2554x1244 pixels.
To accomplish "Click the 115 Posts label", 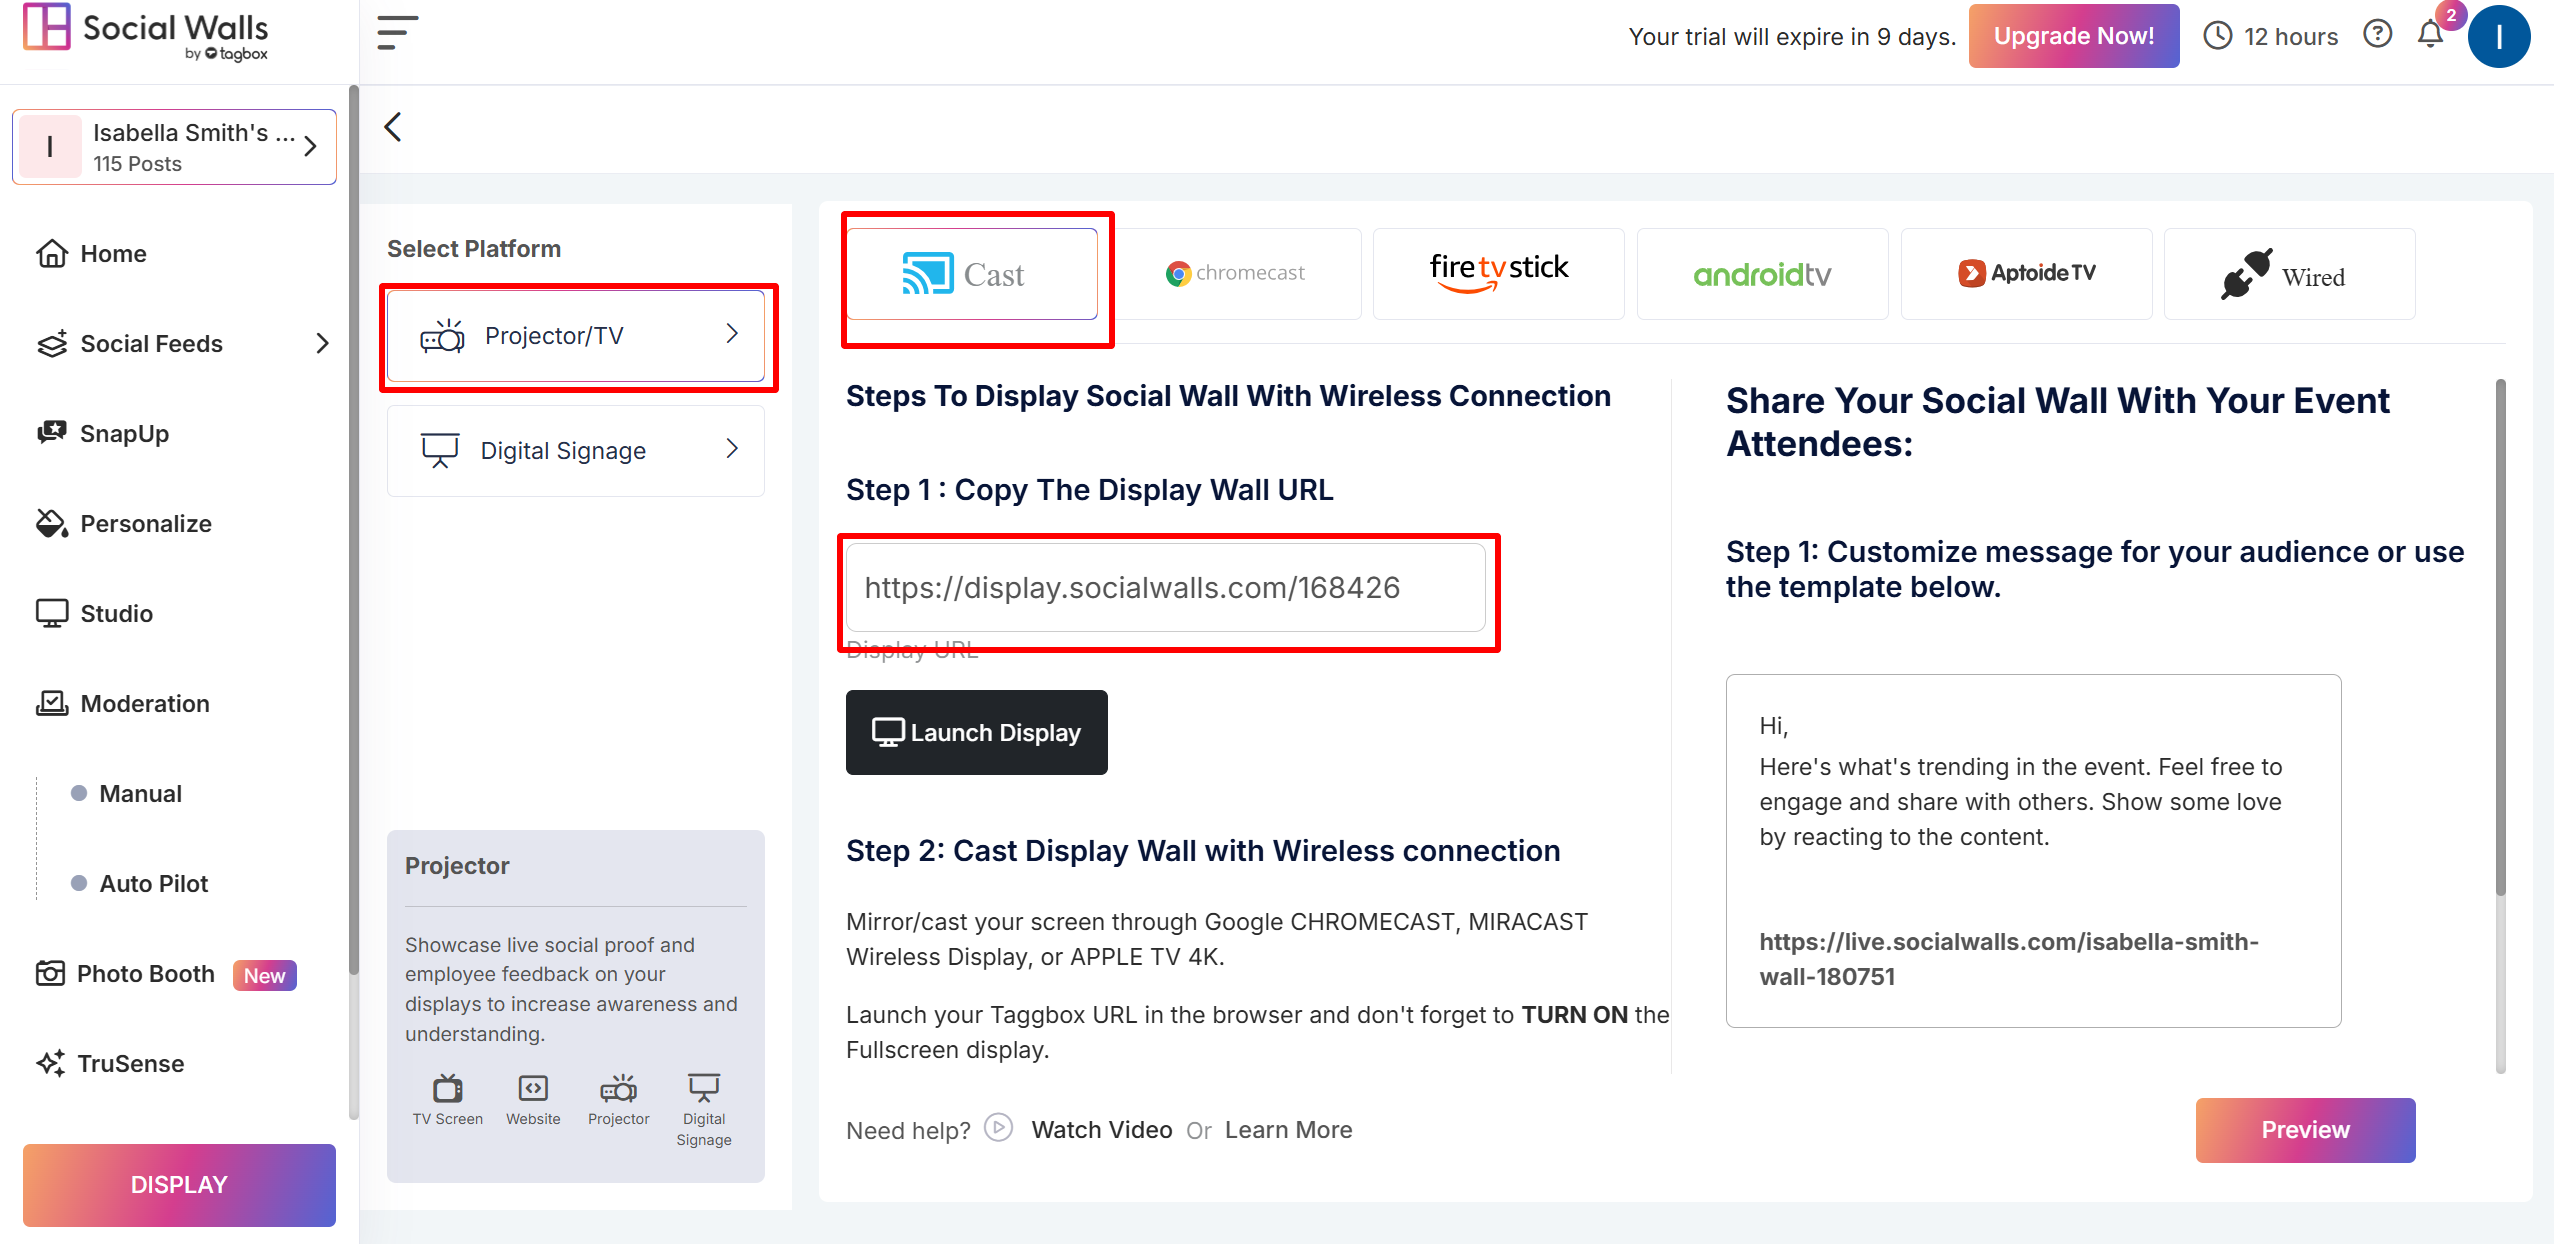I will point(137,164).
